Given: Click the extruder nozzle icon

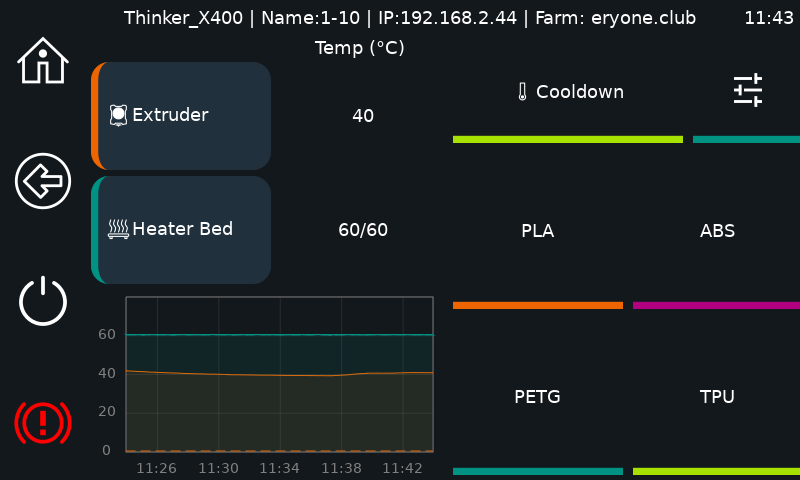Looking at the screenshot, I should [x=118, y=115].
